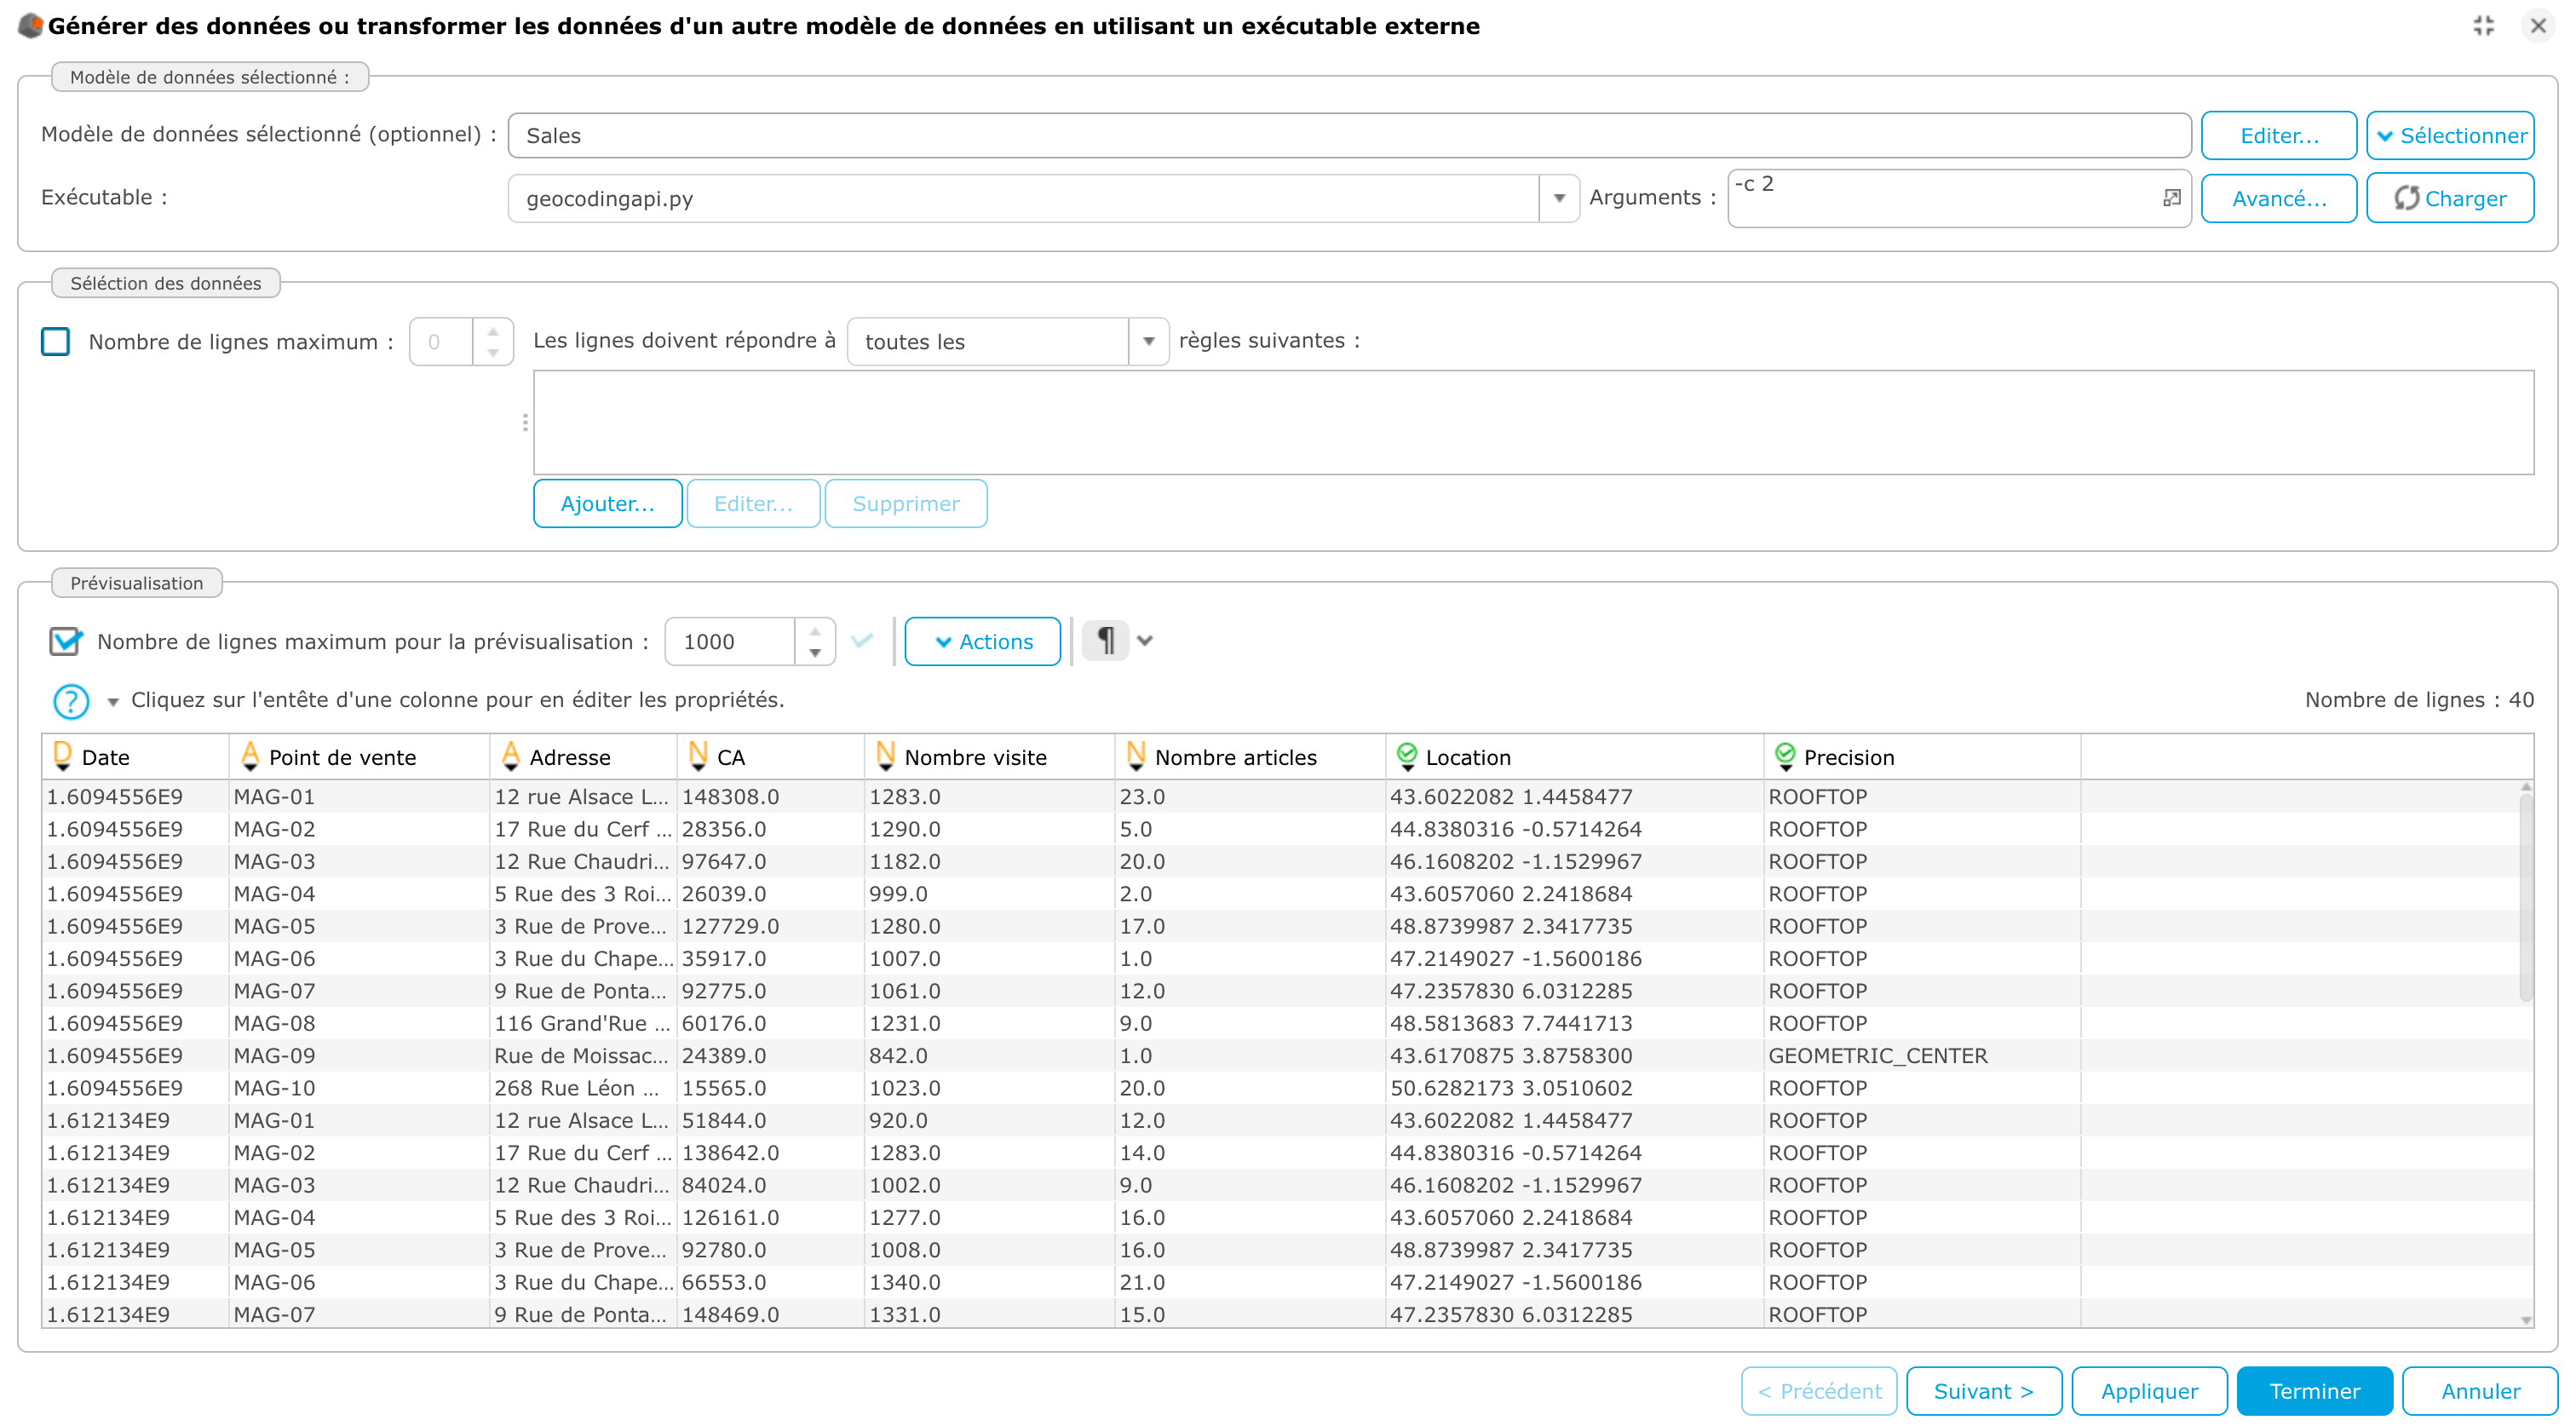The width and height of the screenshot is (2576, 1426).
Task: Click the < Précédent button
Action: 1818,1390
